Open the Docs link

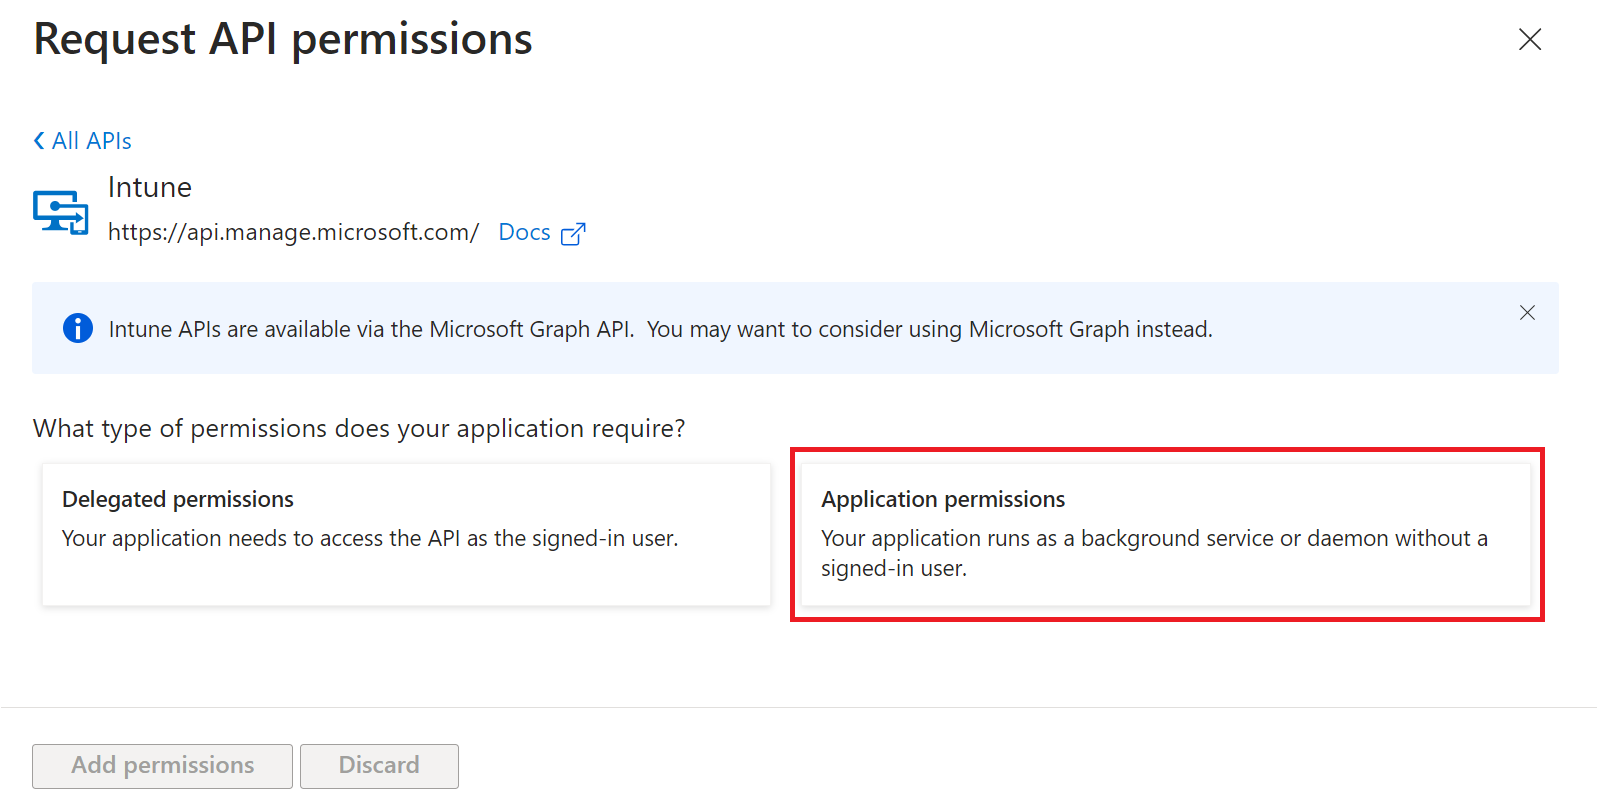pos(524,232)
